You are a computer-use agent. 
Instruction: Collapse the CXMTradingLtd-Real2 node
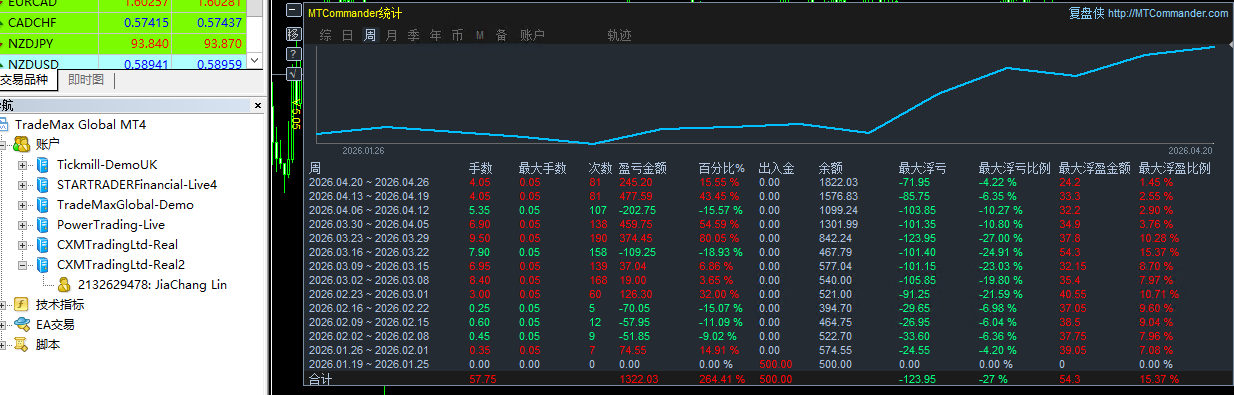pos(23,264)
